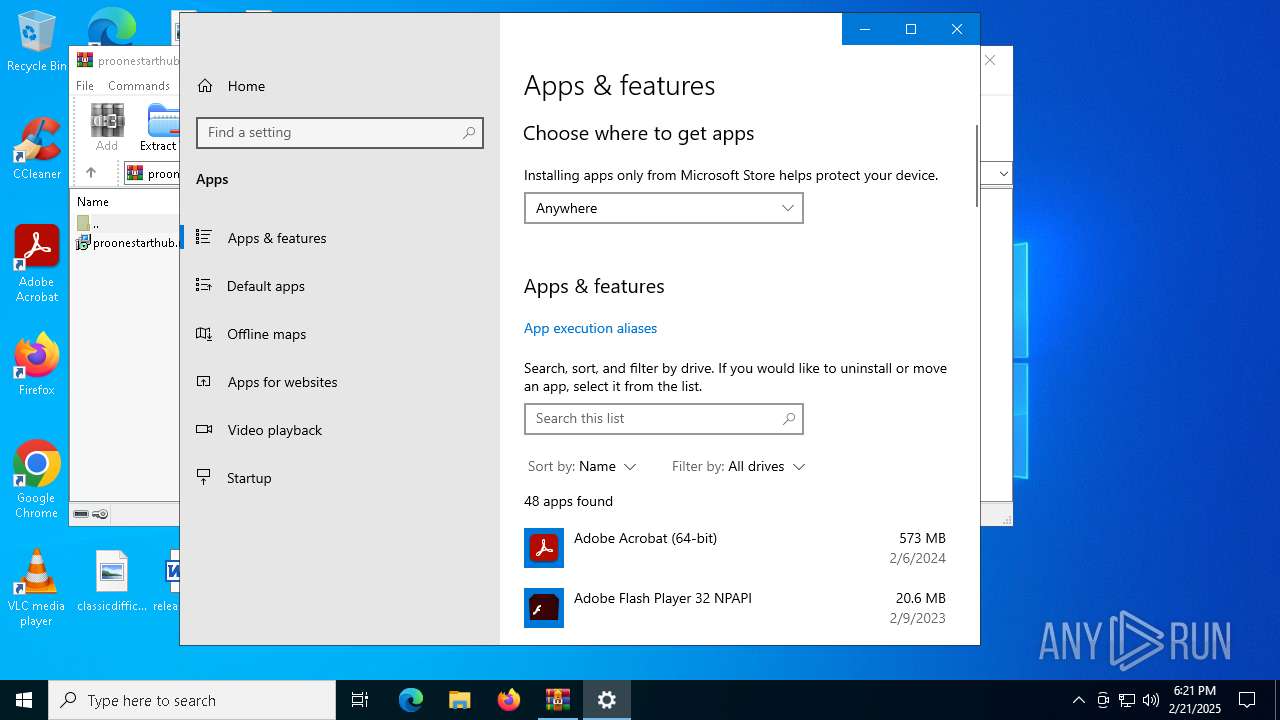Open Offline maps settings
Screen dimensions: 1280x720
pyautogui.click(x=340, y=334)
